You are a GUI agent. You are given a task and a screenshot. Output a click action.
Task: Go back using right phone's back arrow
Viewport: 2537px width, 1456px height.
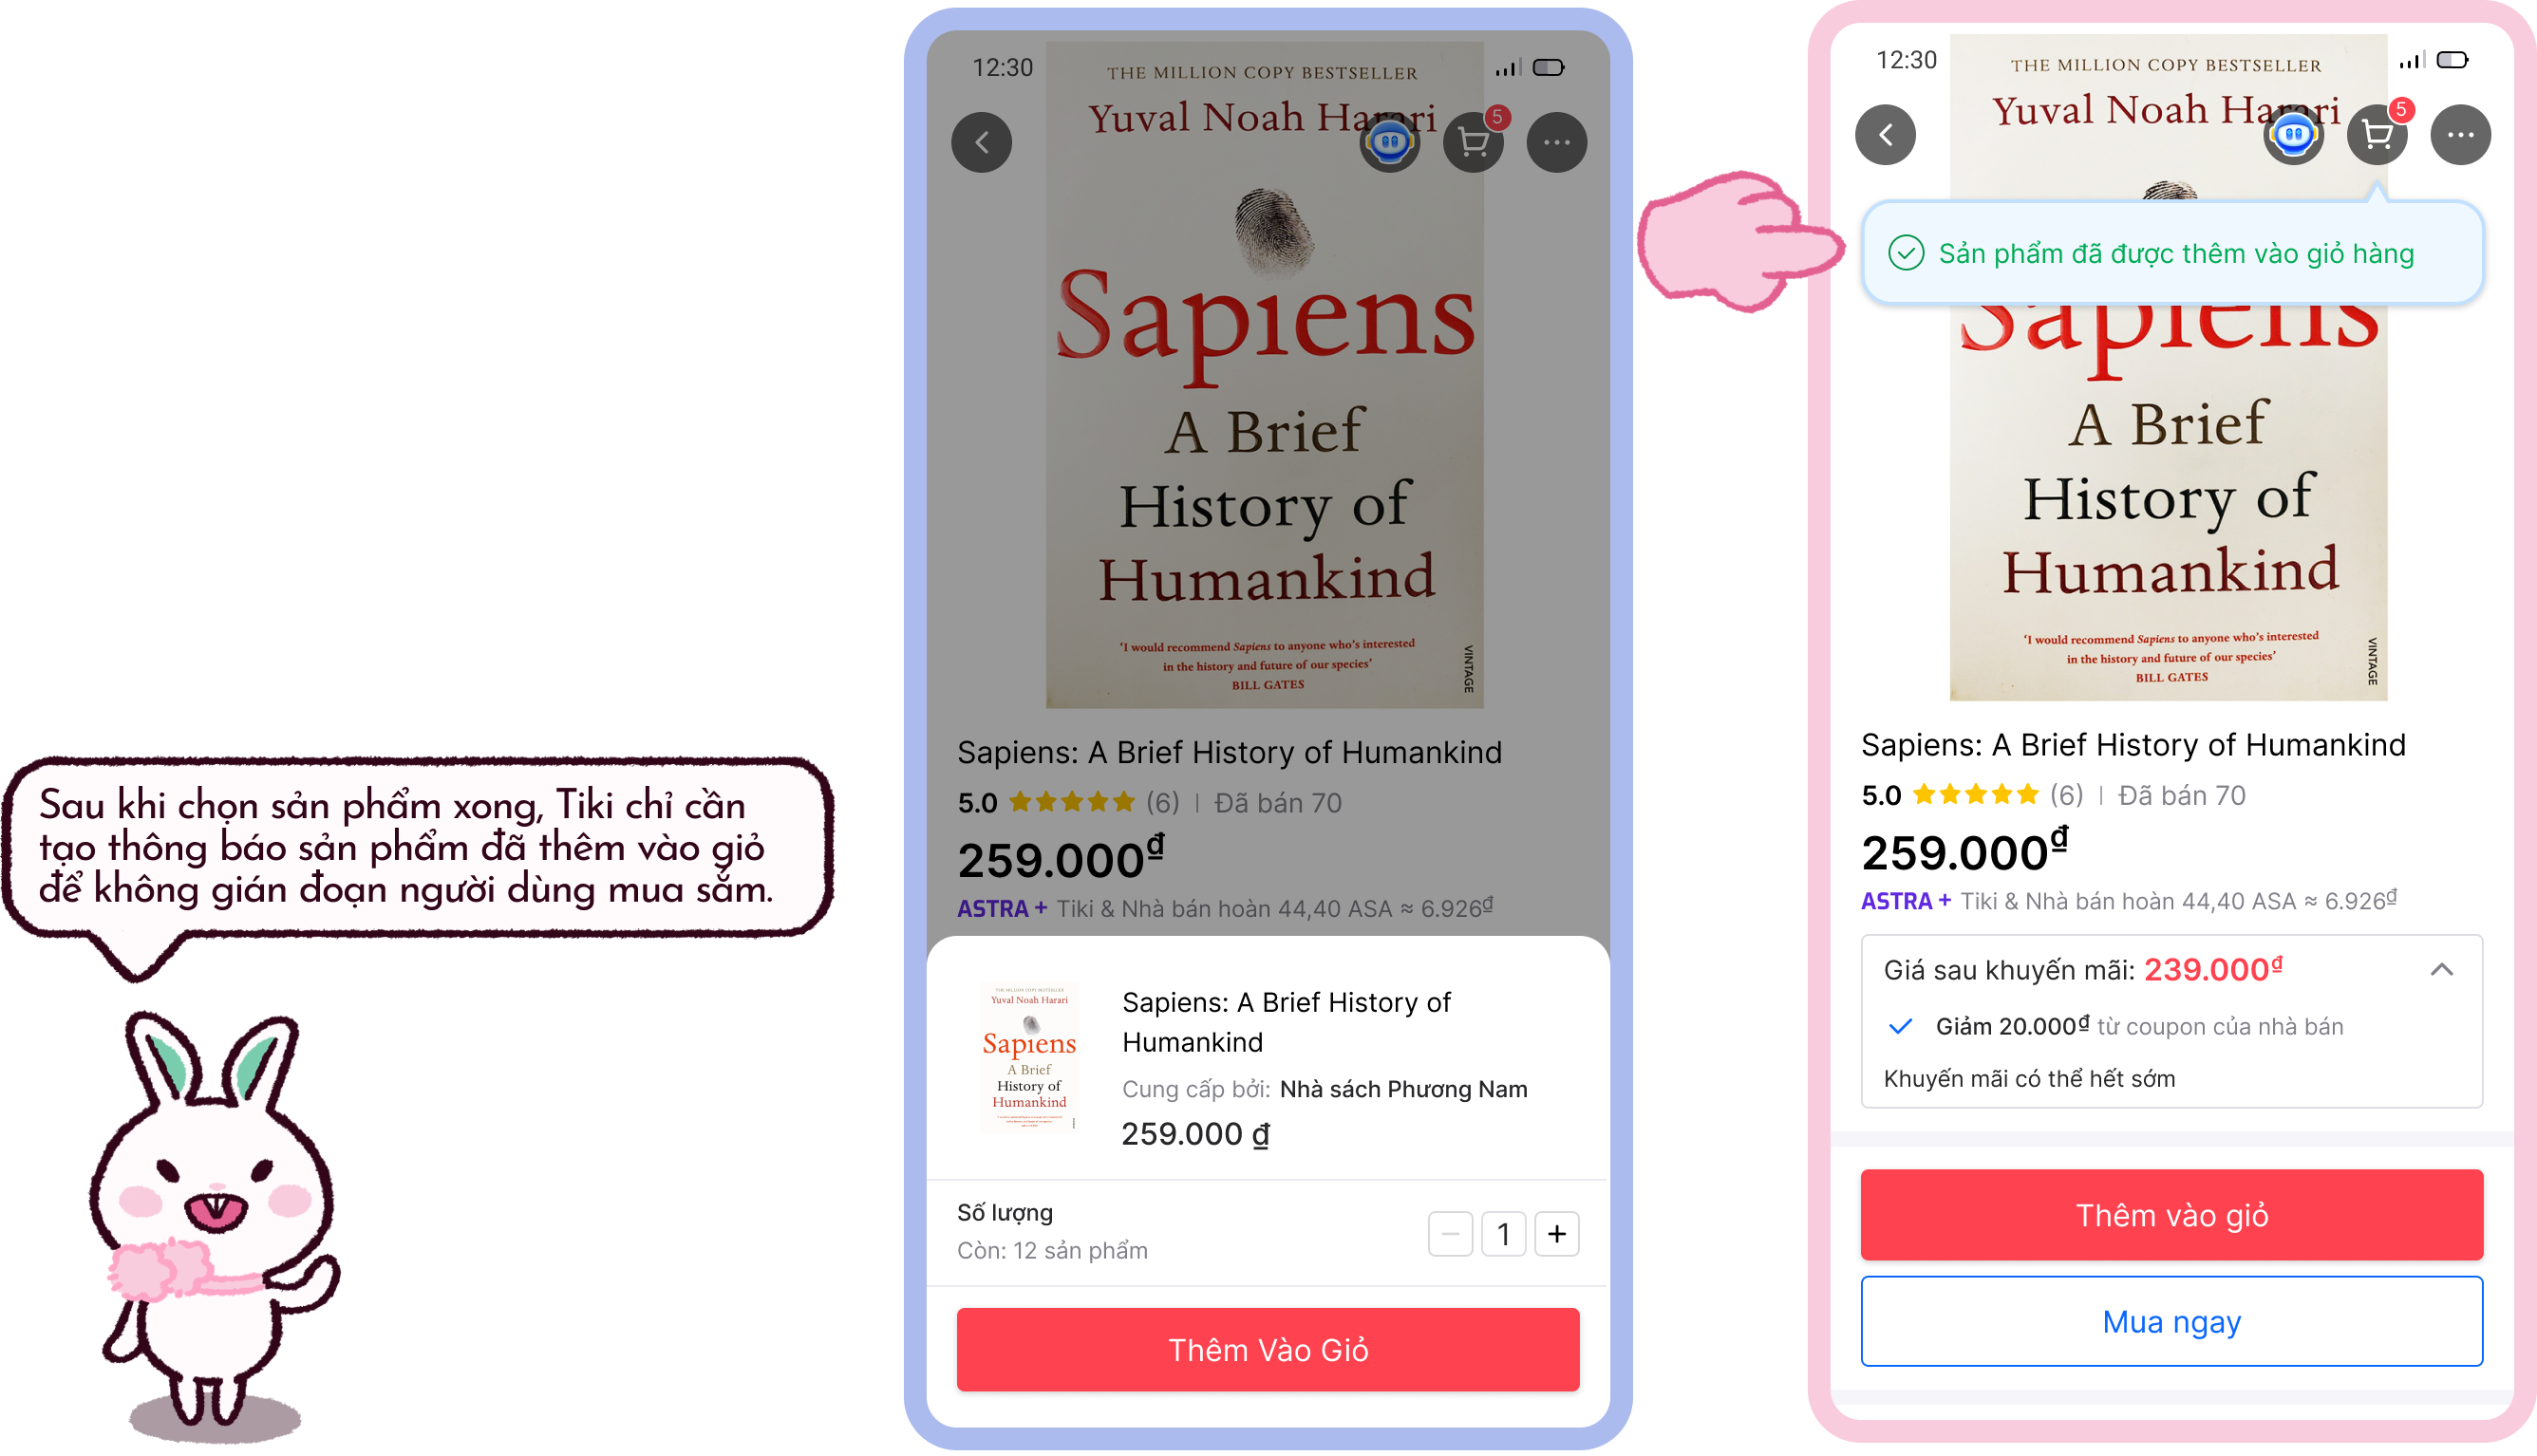[1885, 135]
